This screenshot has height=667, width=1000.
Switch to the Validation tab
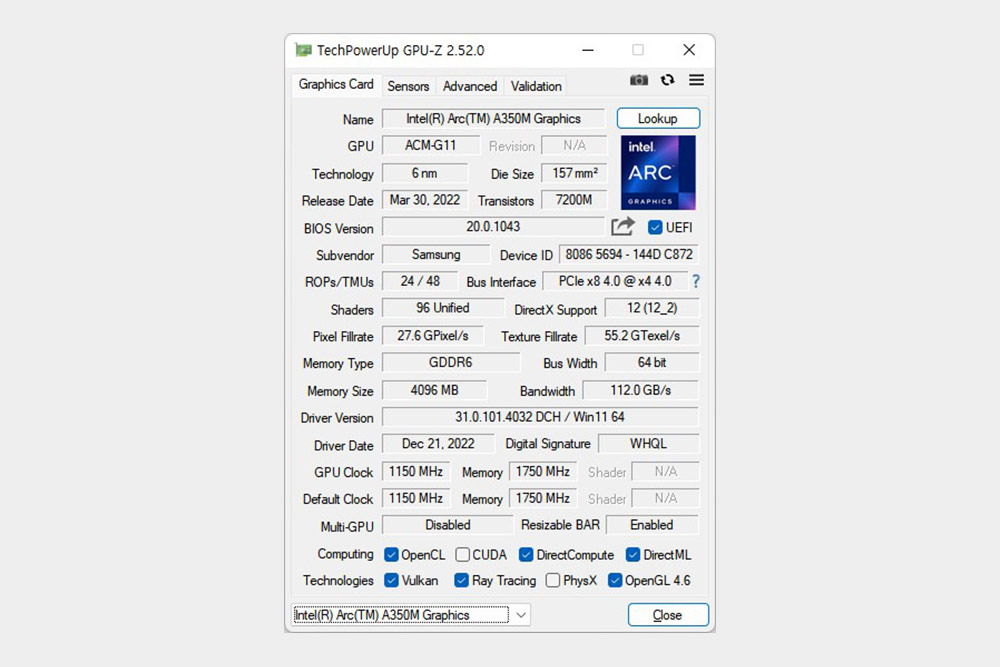click(536, 86)
